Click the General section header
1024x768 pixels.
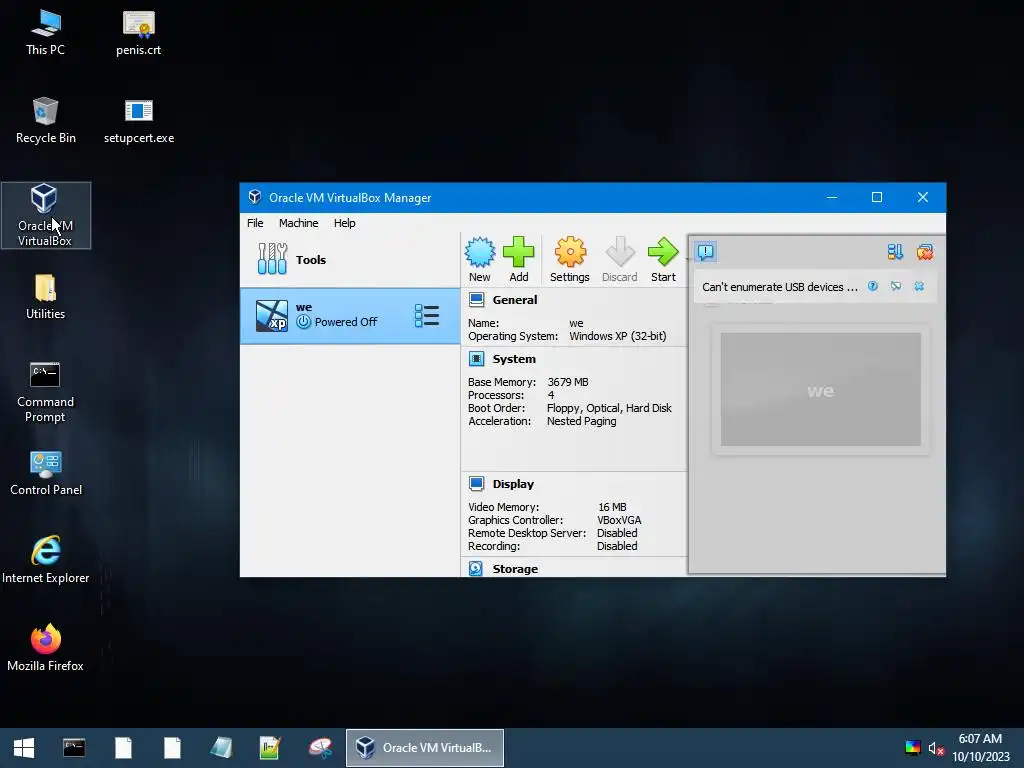[515, 300]
